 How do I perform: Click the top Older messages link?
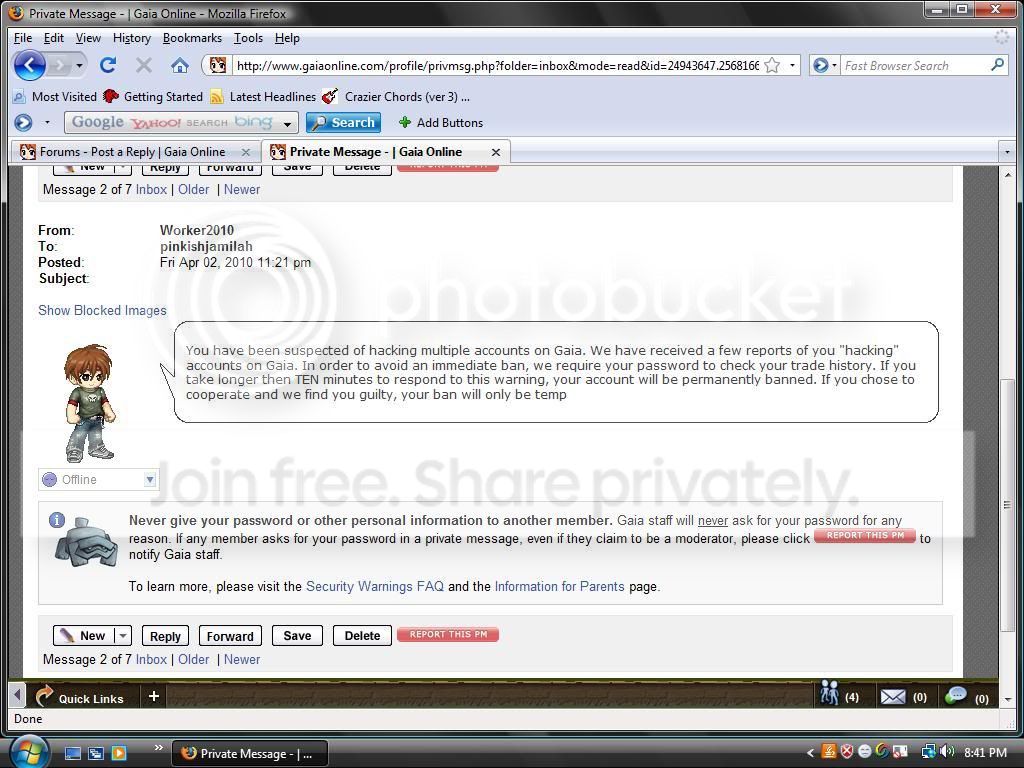click(x=194, y=189)
